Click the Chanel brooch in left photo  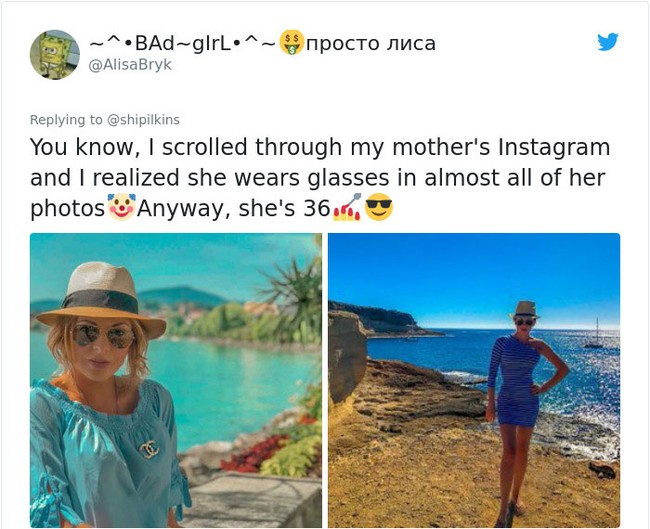click(x=148, y=449)
